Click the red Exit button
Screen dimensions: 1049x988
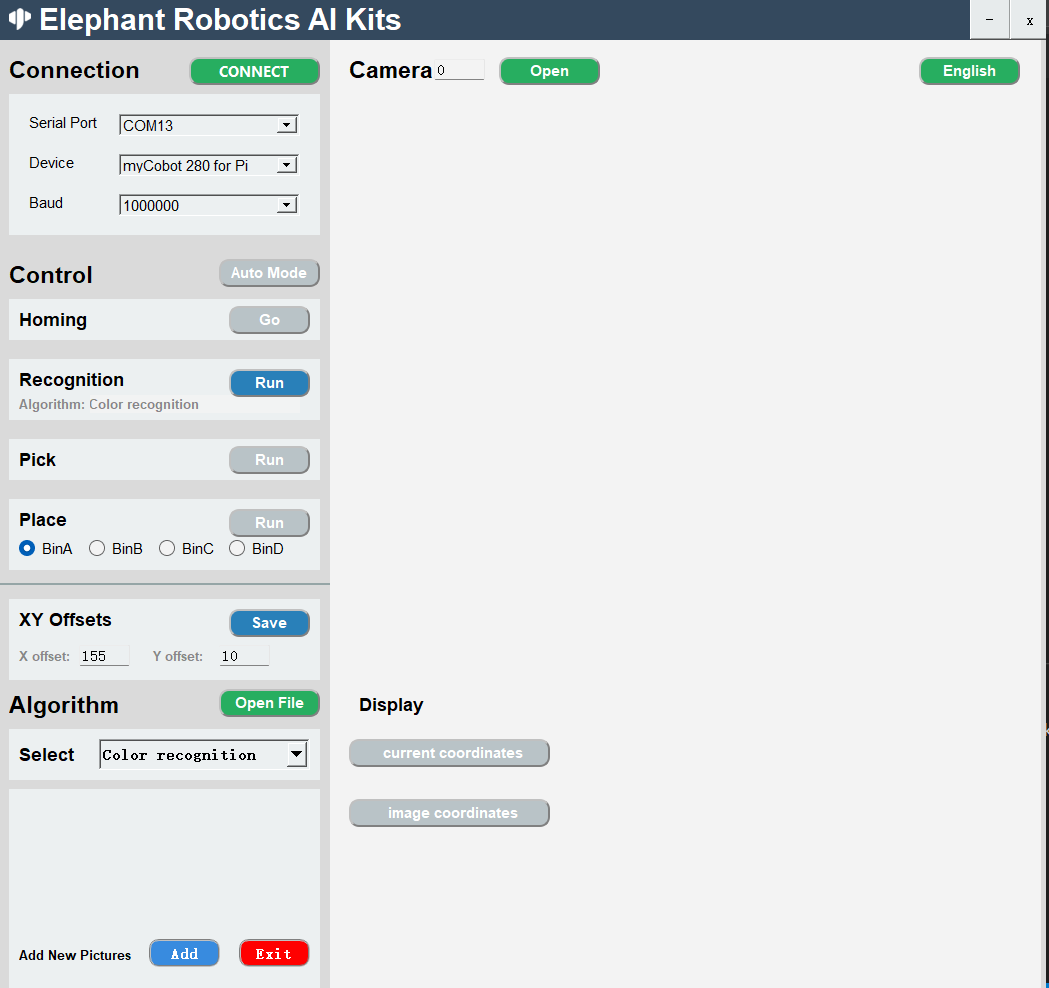(274, 954)
